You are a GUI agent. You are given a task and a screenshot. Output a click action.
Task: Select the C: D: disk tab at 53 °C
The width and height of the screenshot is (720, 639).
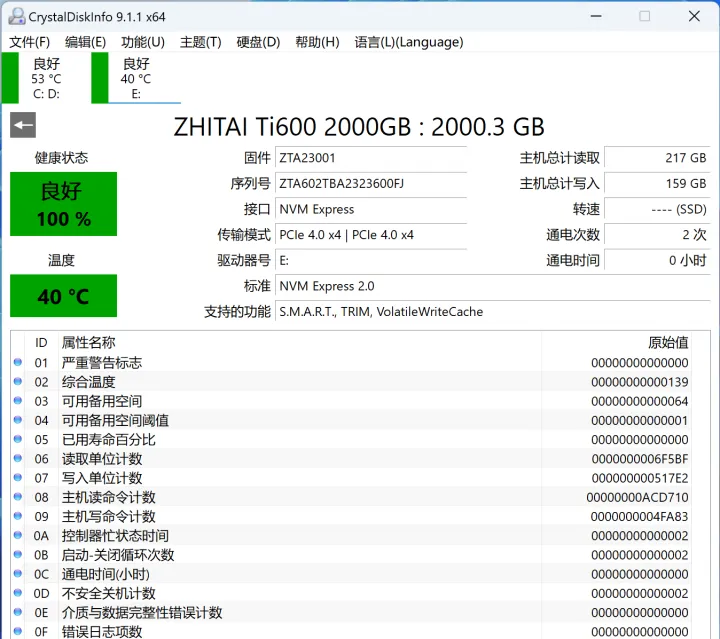point(45,78)
